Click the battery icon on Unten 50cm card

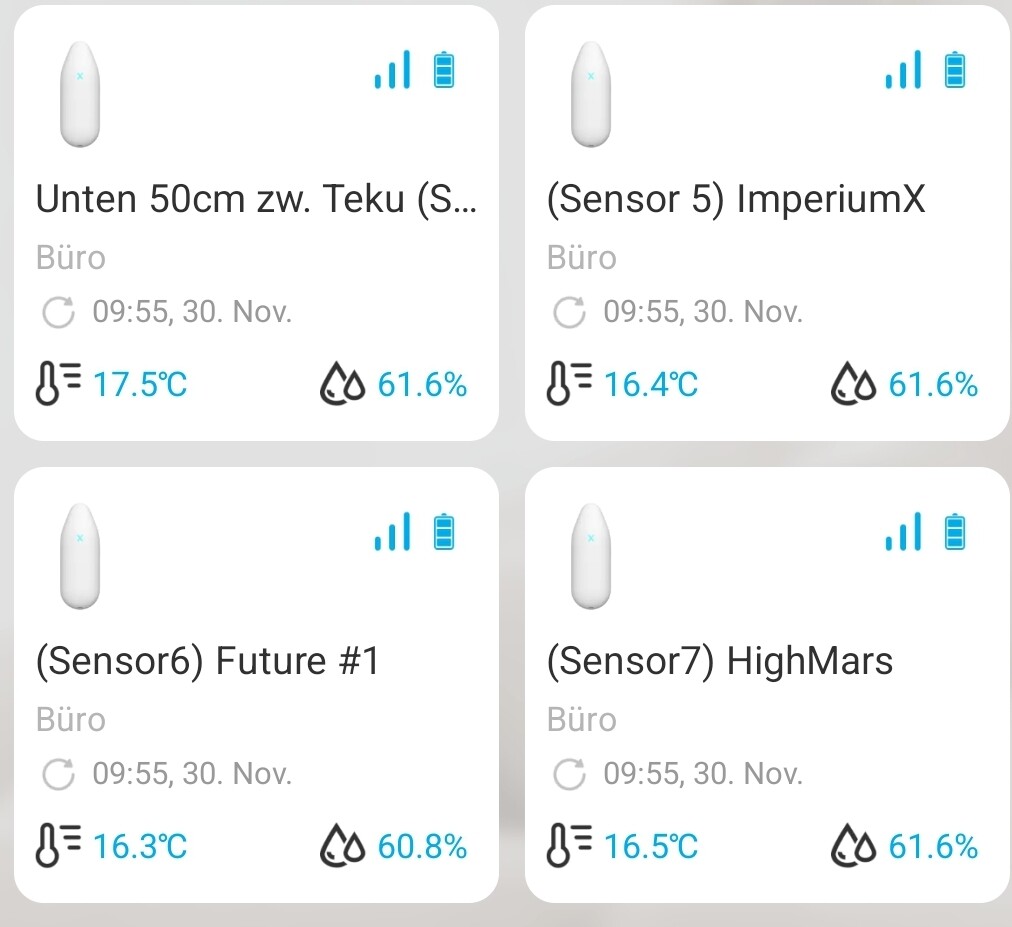[445, 71]
